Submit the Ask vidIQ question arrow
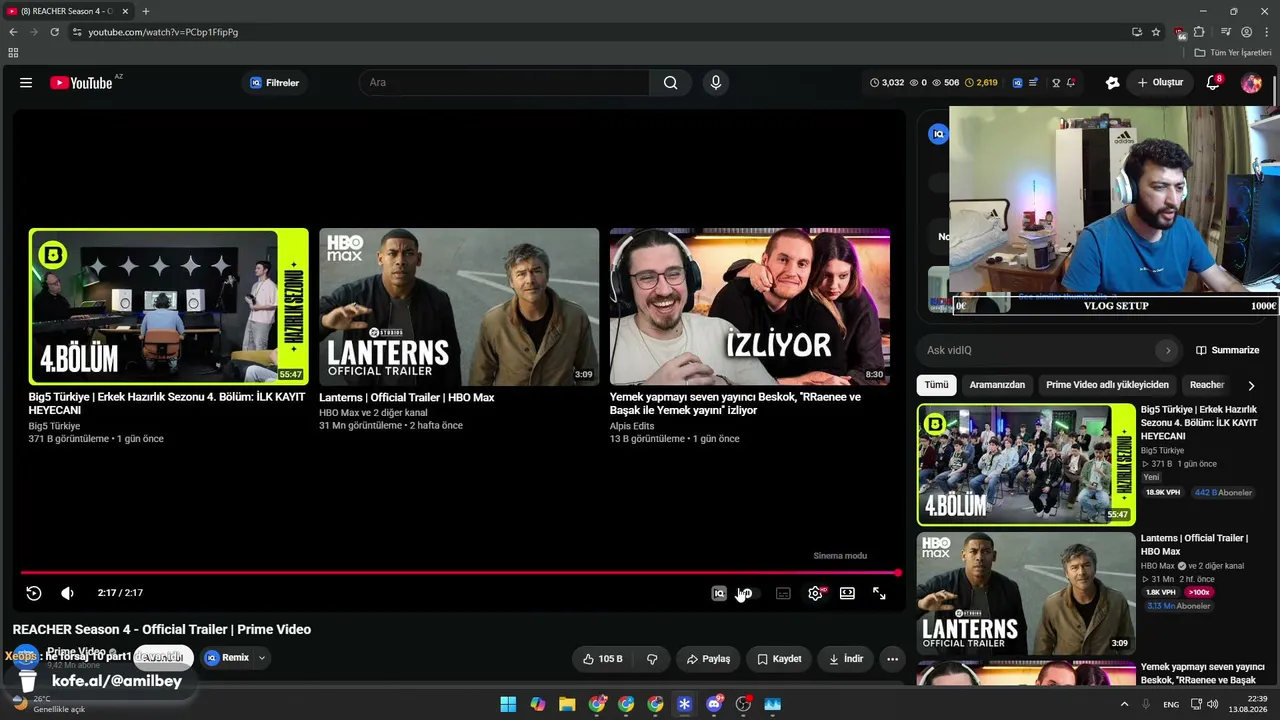This screenshot has height=720, width=1280. (1167, 350)
